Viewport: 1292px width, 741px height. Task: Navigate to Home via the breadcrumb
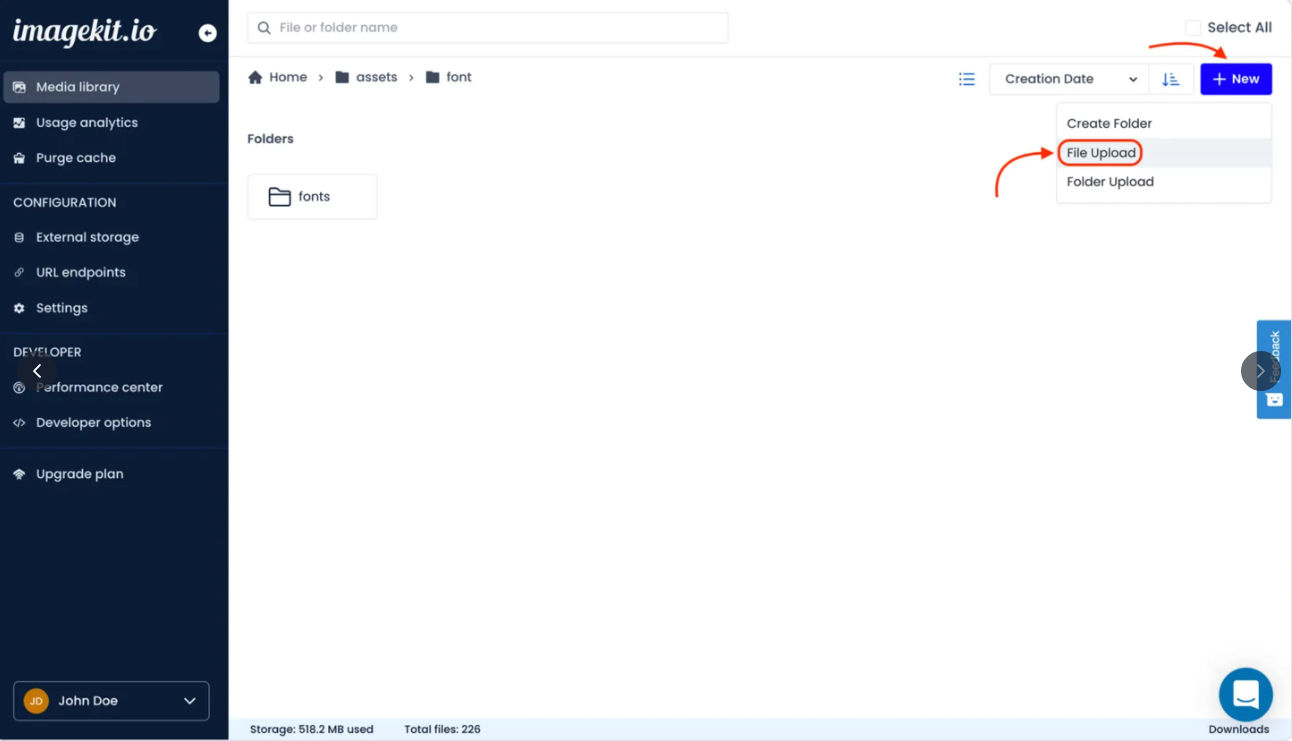(287, 76)
